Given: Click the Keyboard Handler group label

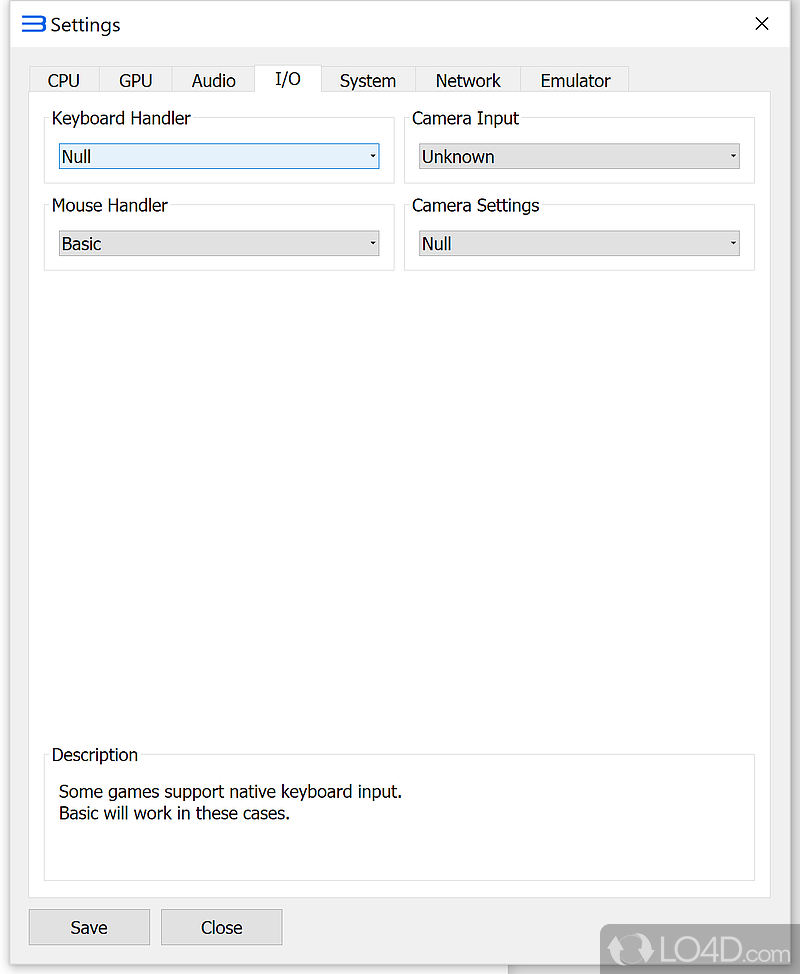Looking at the screenshot, I should pyautogui.click(x=121, y=118).
